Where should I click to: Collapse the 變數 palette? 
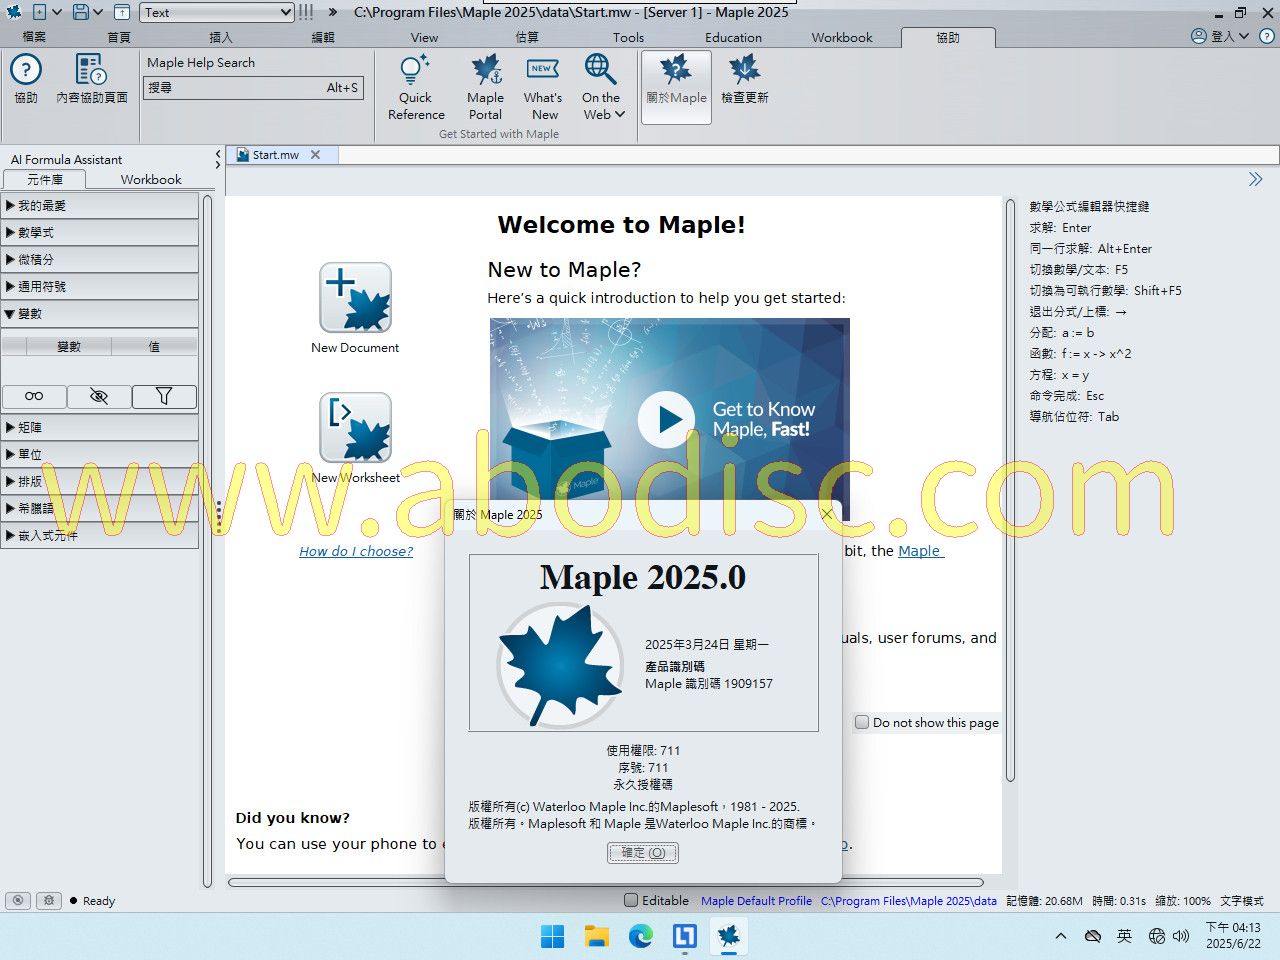[100, 313]
